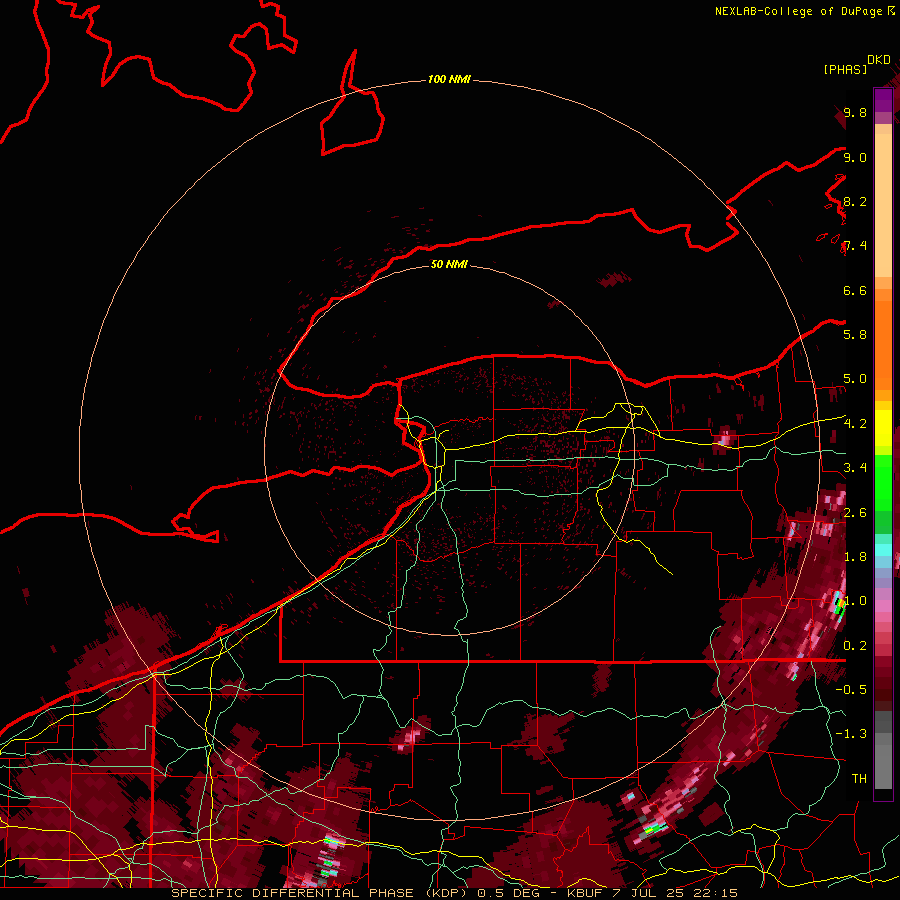
Task: Click the -0.5 value on color scale
Action: pos(851,690)
